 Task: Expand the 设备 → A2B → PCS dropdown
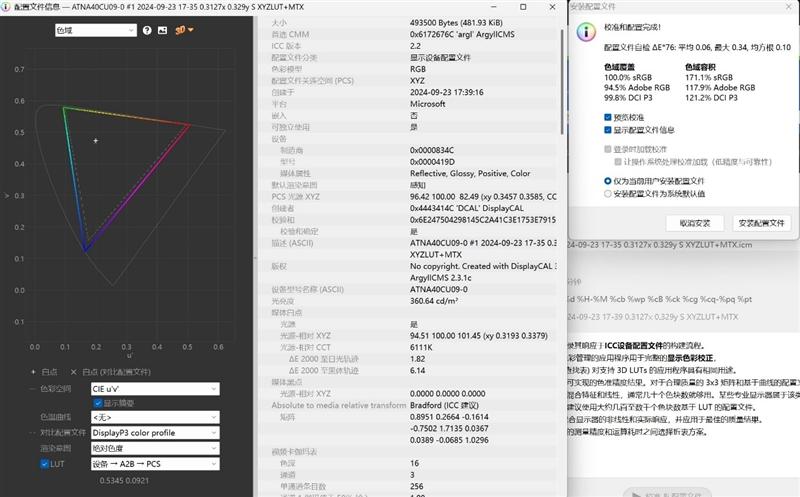pos(154,464)
